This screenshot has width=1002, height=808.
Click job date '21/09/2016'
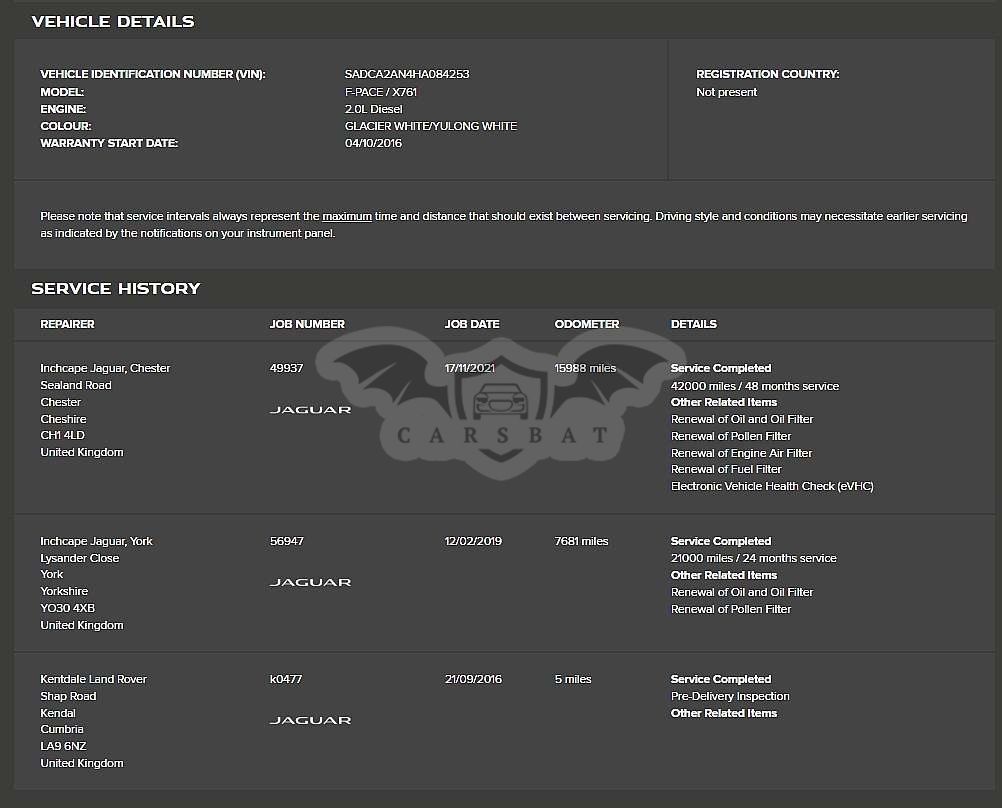[474, 680]
